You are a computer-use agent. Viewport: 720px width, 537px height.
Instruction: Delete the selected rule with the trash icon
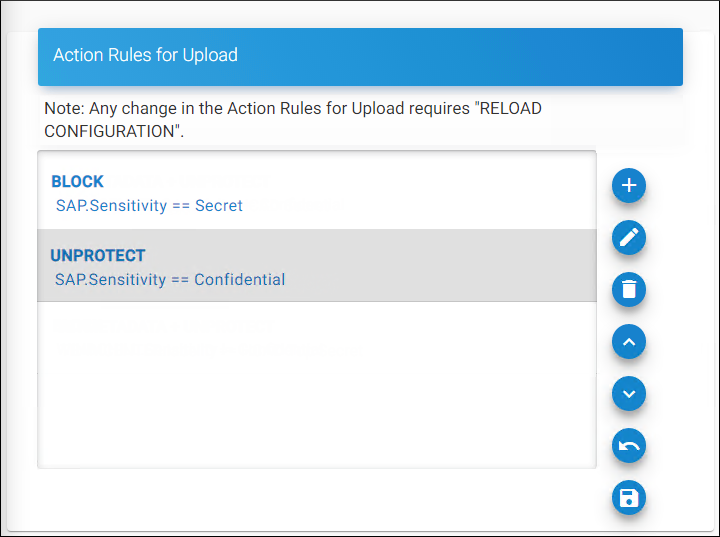point(629,290)
